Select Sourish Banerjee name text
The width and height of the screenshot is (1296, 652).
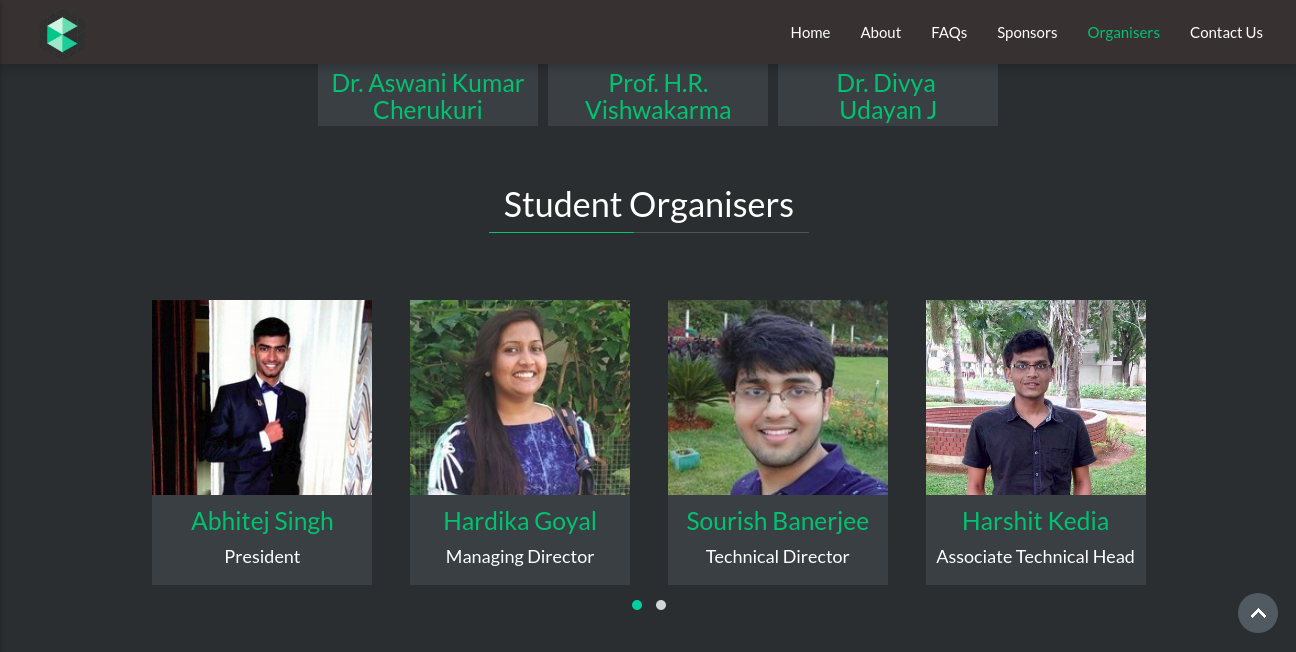(x=778, y=521)
